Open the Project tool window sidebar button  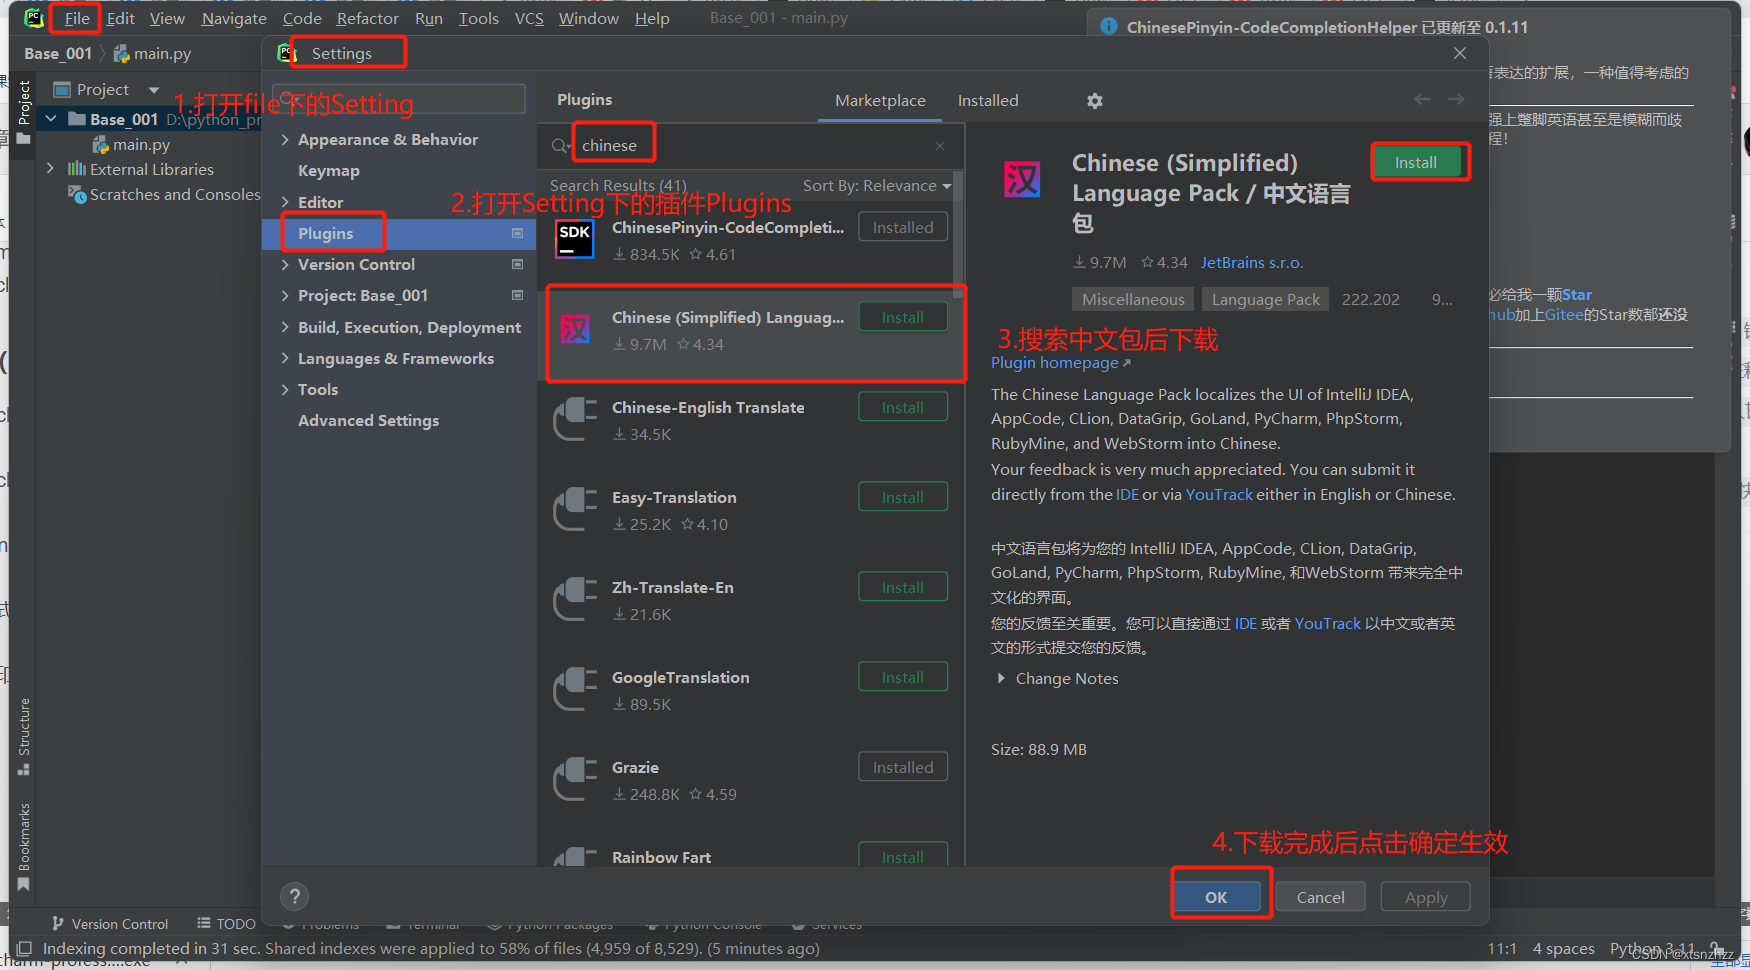pyautogui.click(x=24, y=113)
